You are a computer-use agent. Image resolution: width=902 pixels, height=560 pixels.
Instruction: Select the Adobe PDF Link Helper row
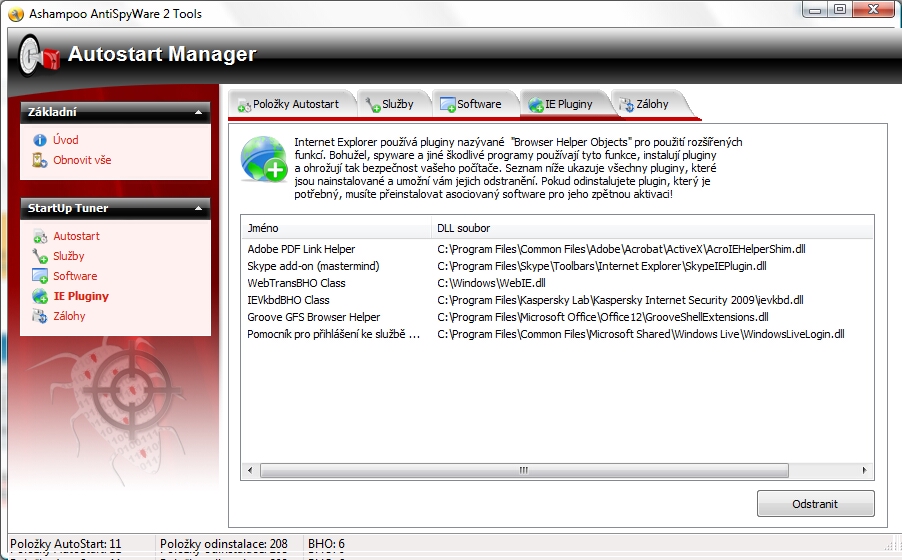(x=301, y=249)
